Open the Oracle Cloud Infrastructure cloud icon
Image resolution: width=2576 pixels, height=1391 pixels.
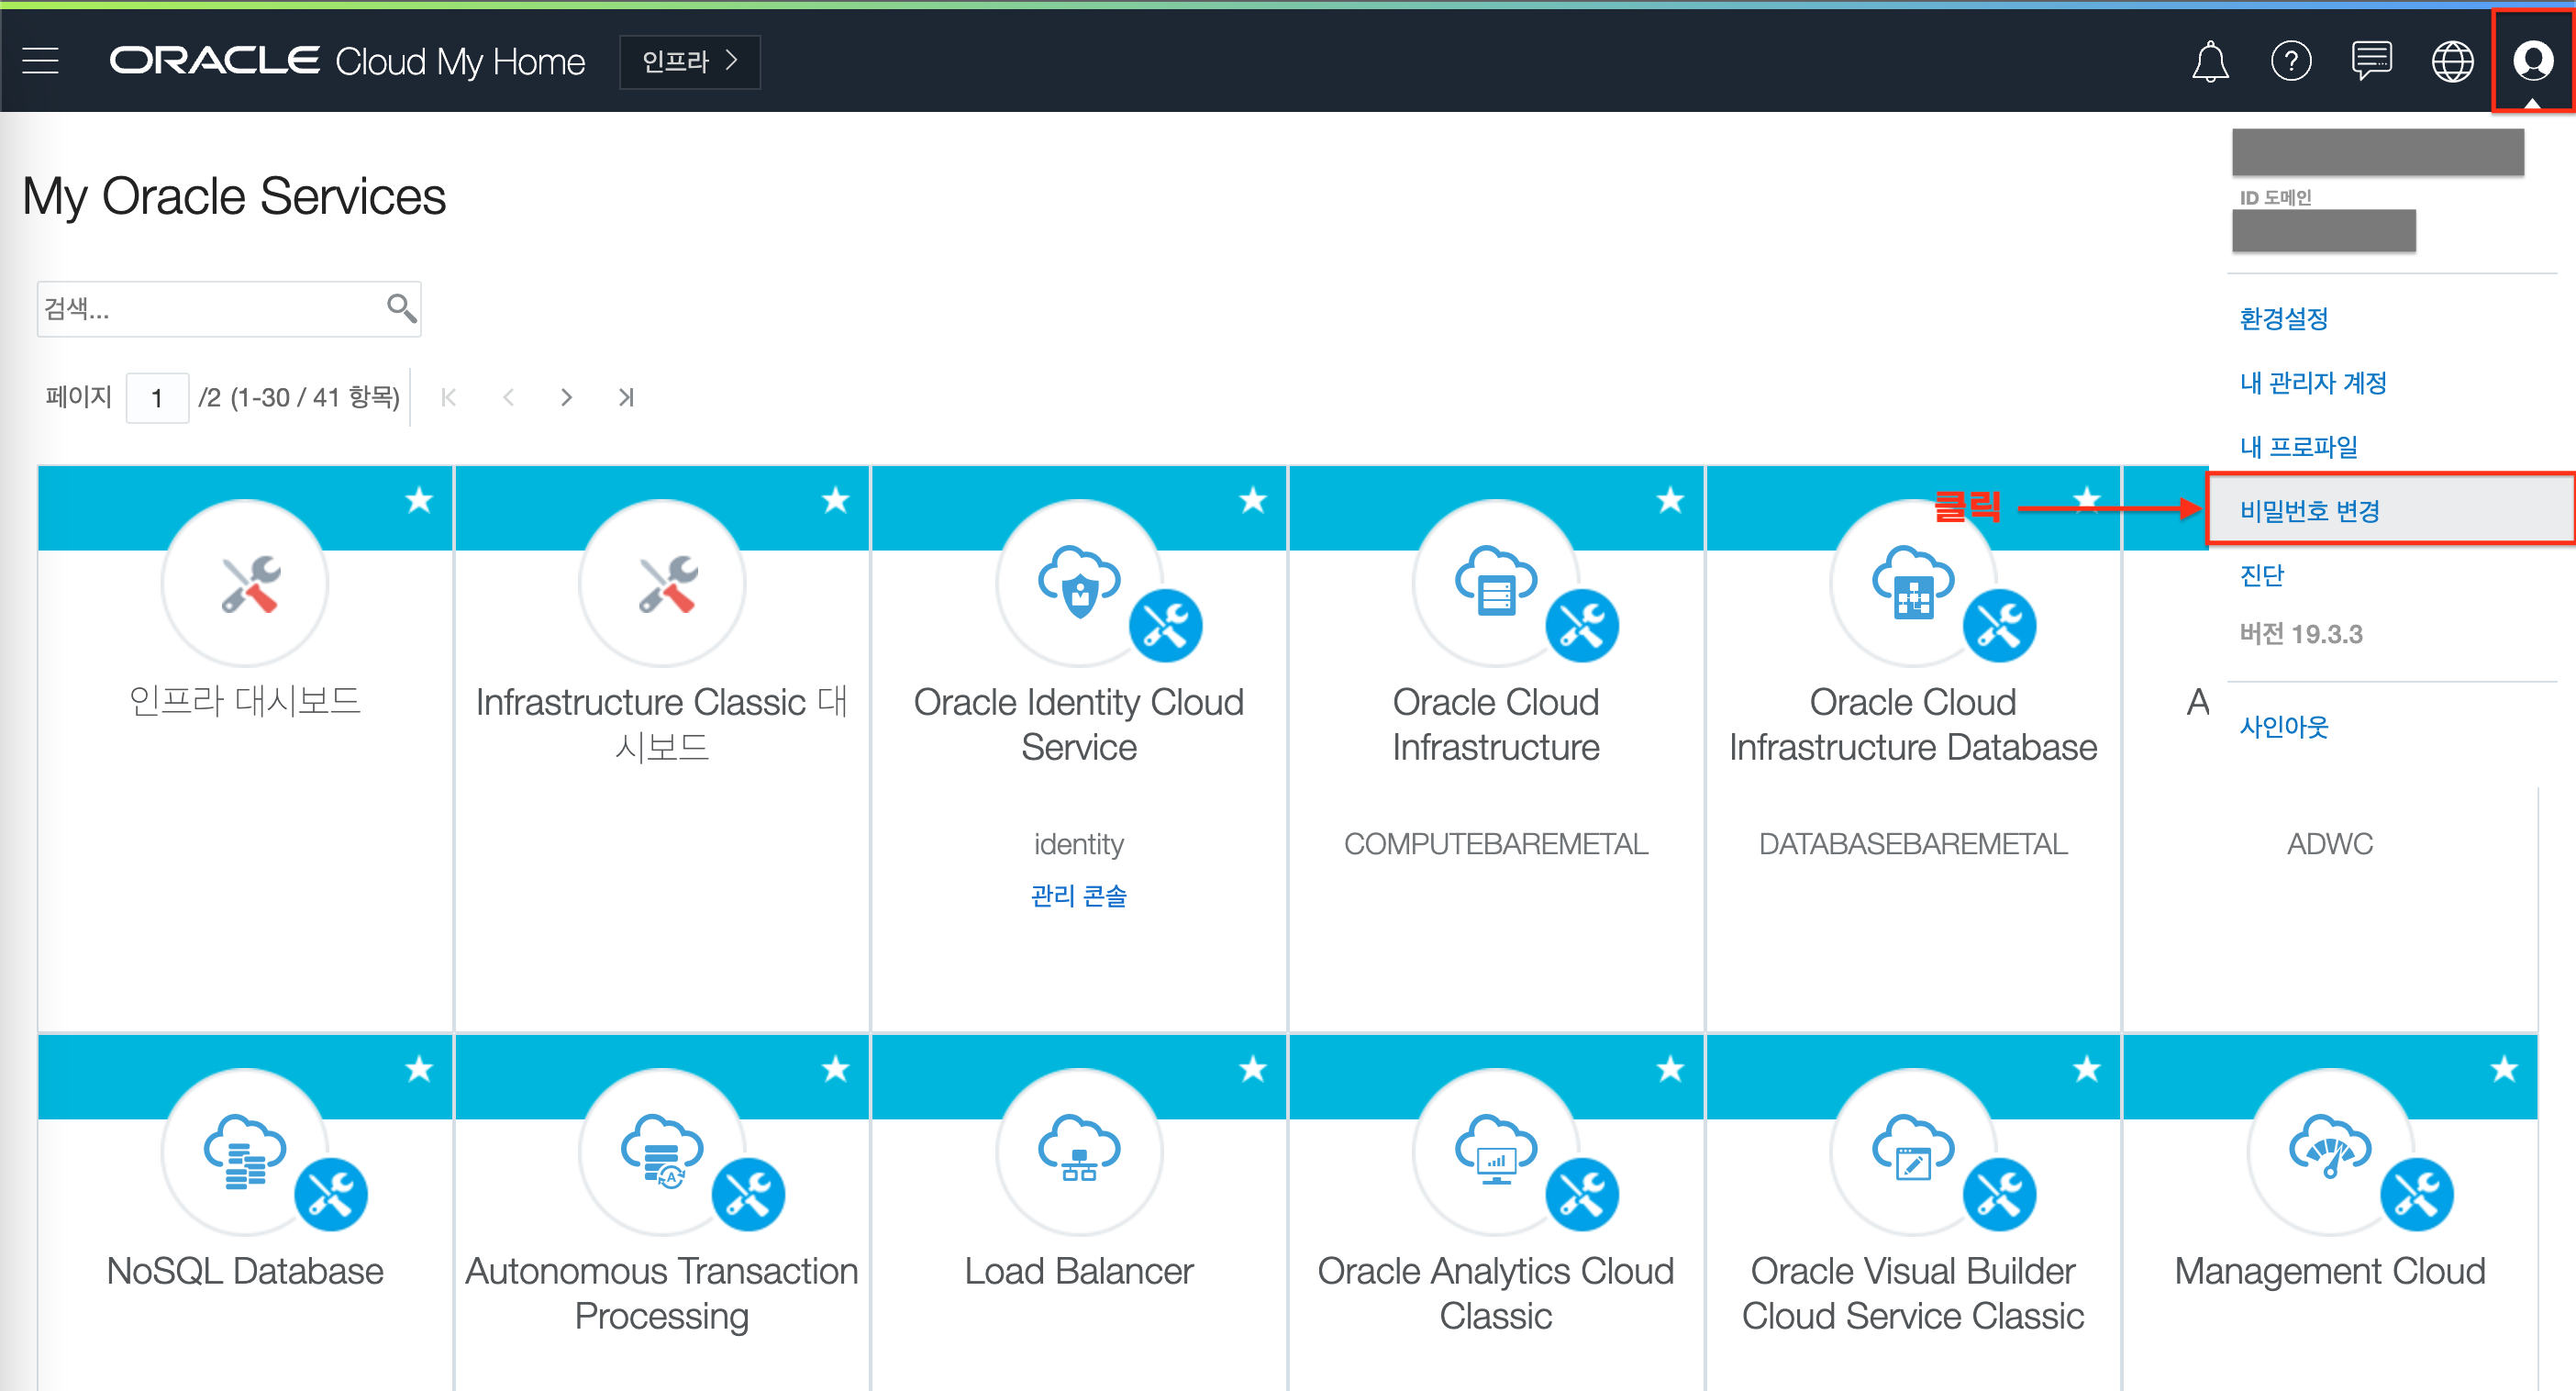point(1496,583)
